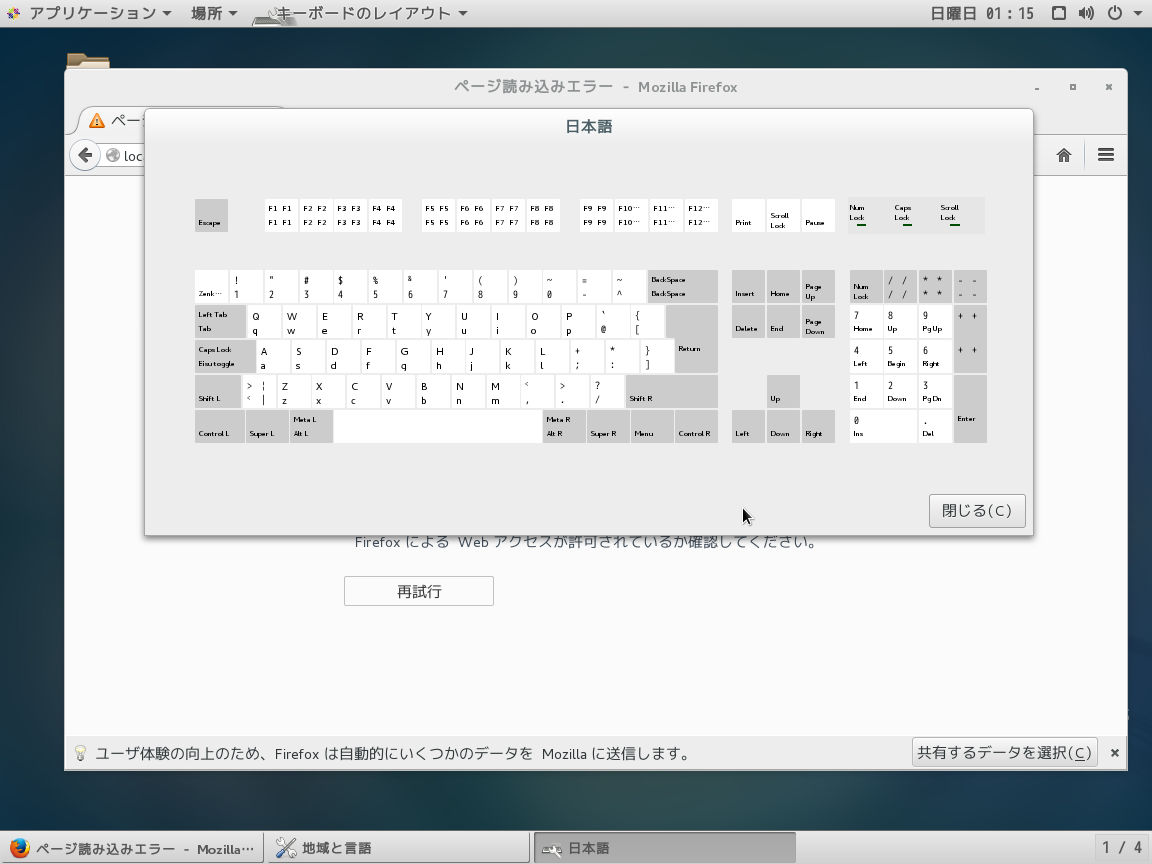Click the Pause key
1152x864 pixels.
[x=818, y=215]
